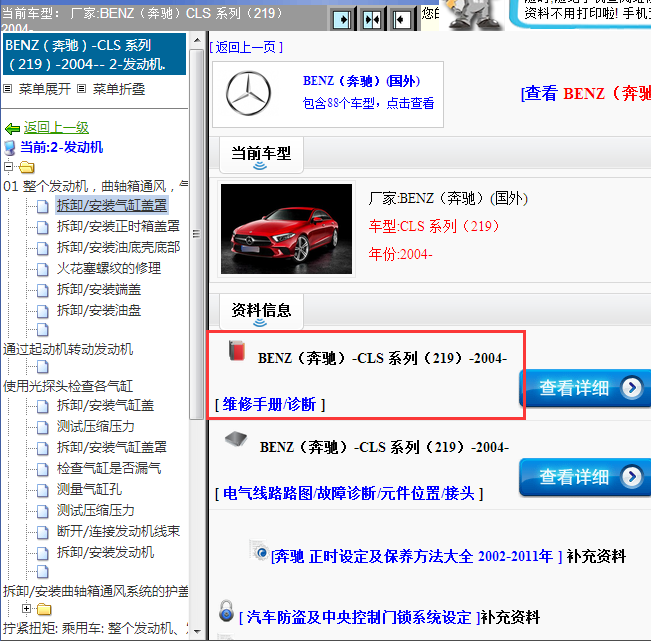Select 通过起动机转动发动机 tree item

(68, 349)
